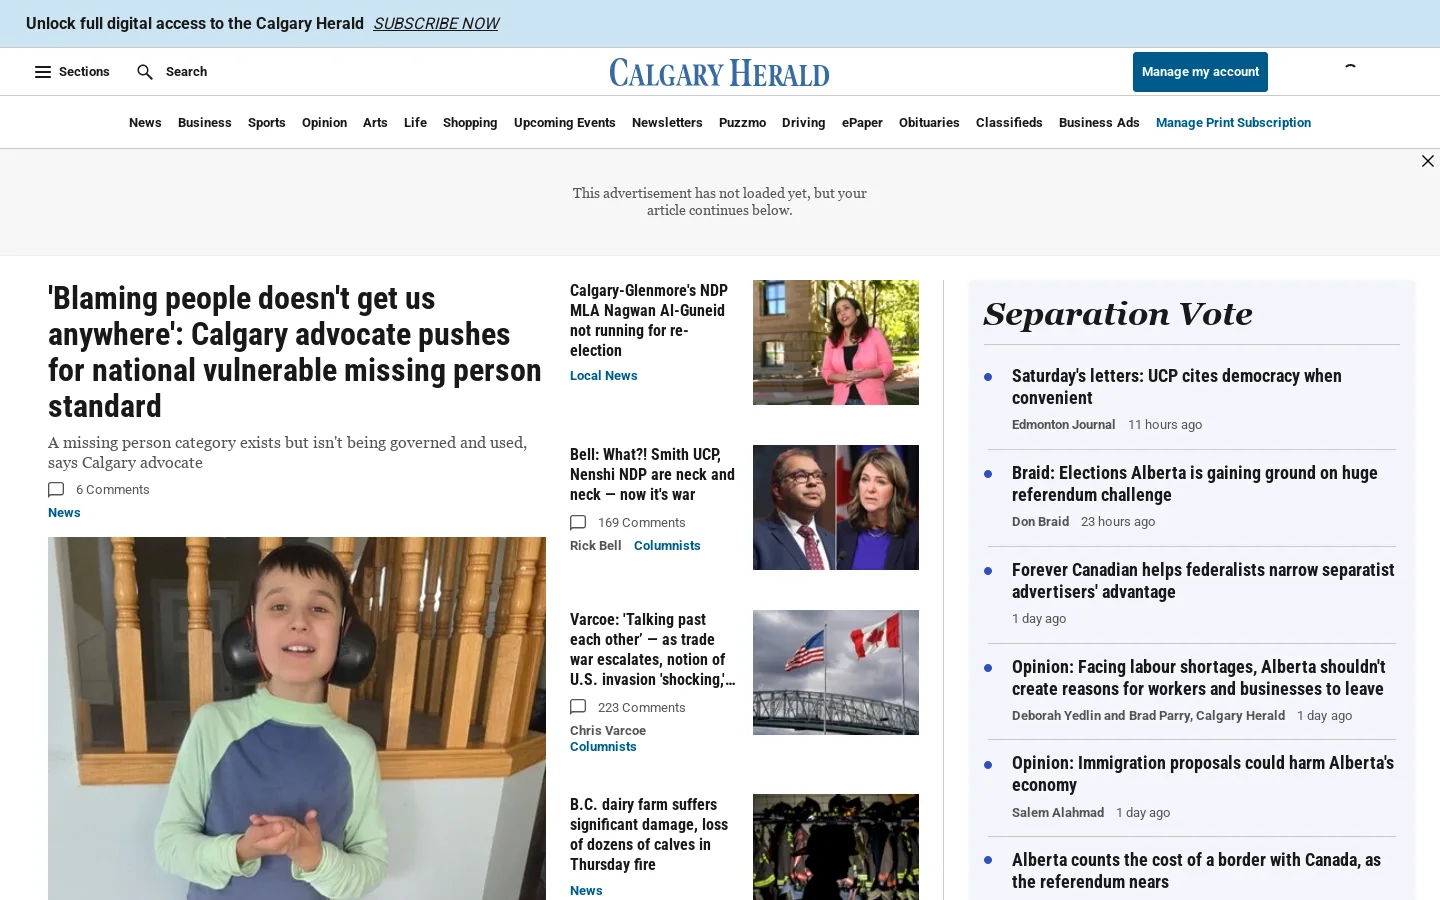Open the Shopping nav item
Image resolution: width=1440 pixels, height=900 pixels.
point(470,123)
